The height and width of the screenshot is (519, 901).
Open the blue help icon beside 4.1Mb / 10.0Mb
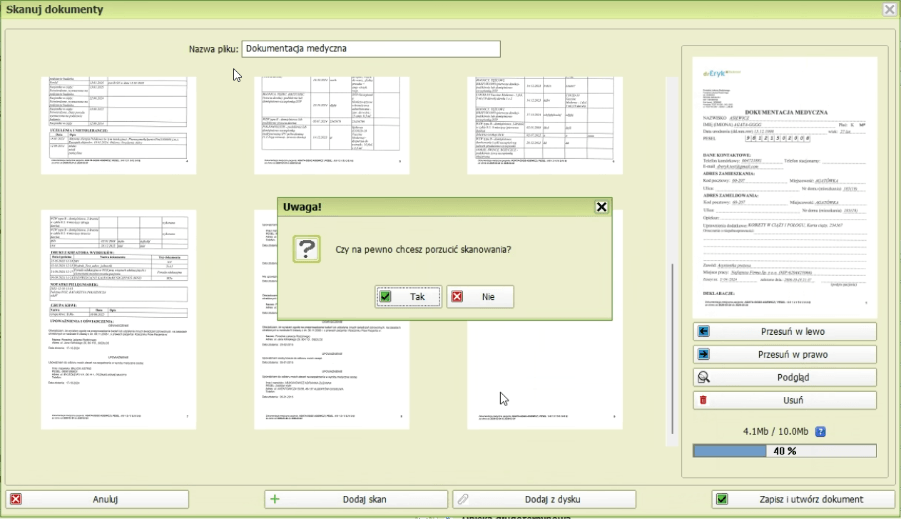821,432
